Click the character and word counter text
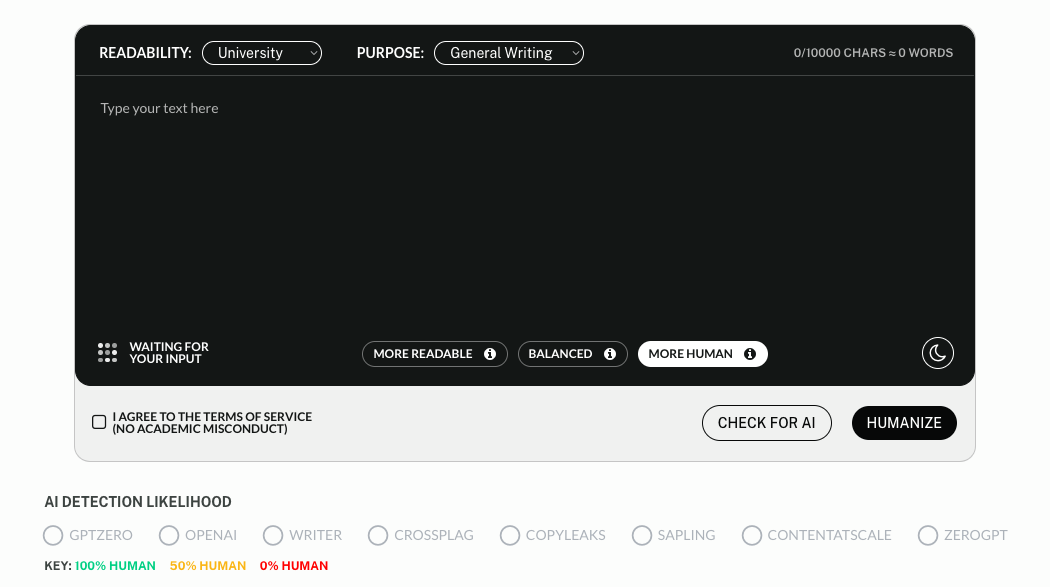1050x587 pixels. (873, 53)
